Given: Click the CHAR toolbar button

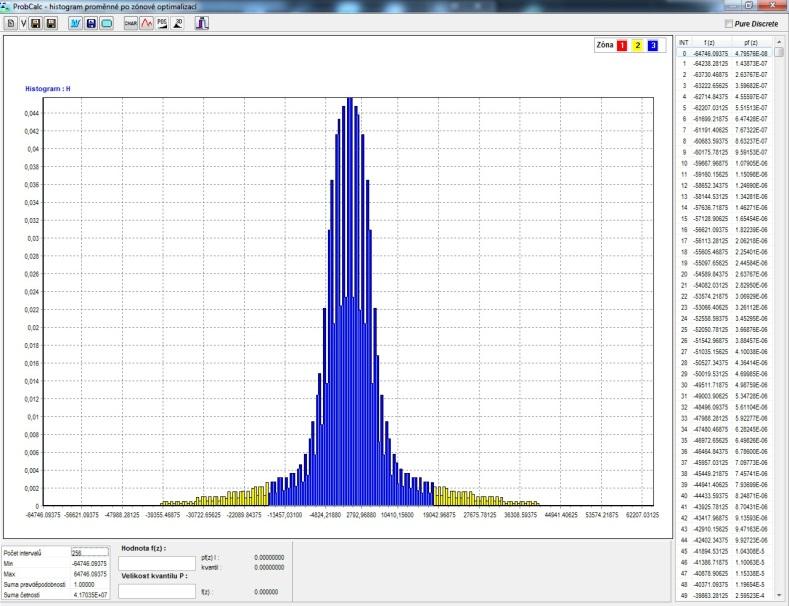Looking at the screenshot, I should click(x=131, y=23).
